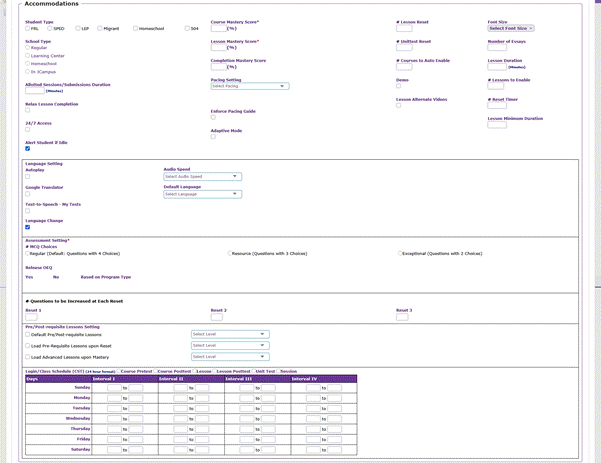Check the FRL student type checkbox

click(27, 29)
